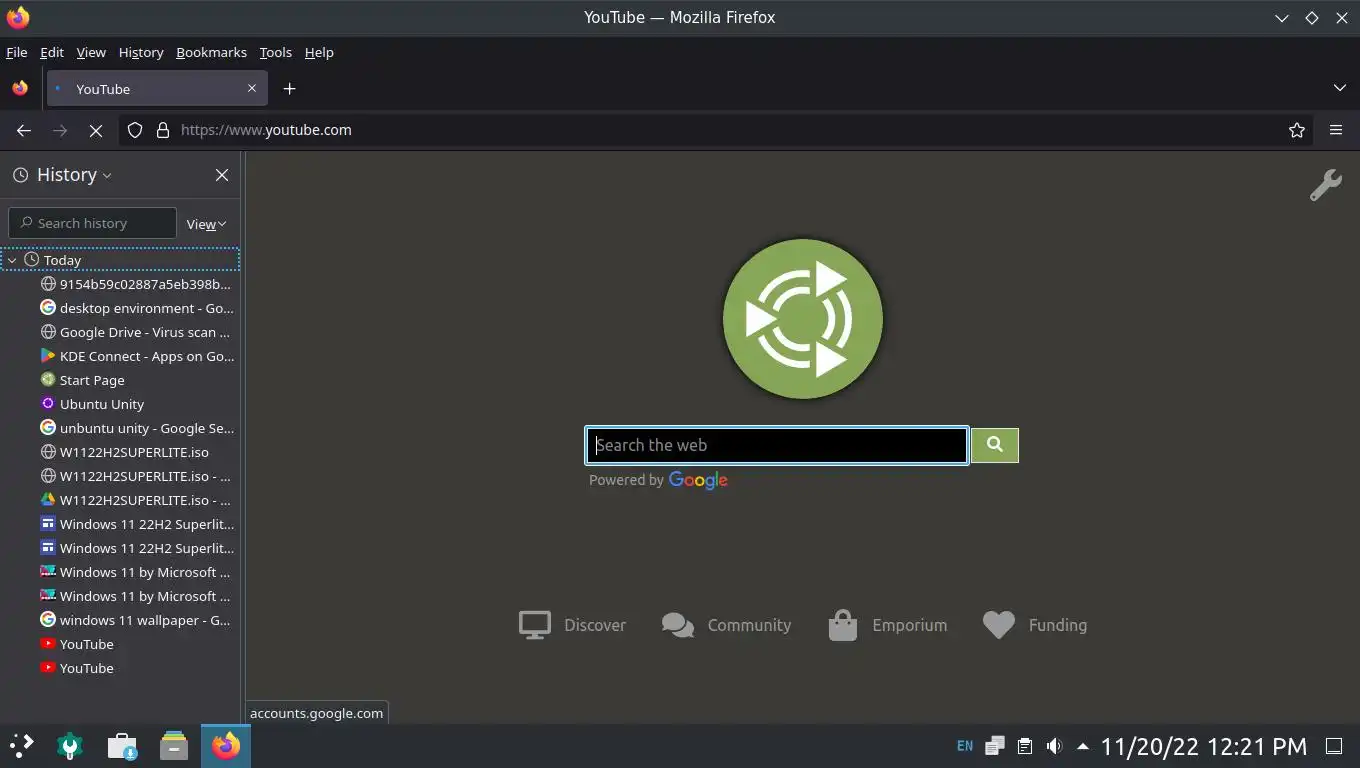Open history entry 9154b59c02887a5eb398b...
This screenshot has height=768, width=1360.
click(136, 284)
